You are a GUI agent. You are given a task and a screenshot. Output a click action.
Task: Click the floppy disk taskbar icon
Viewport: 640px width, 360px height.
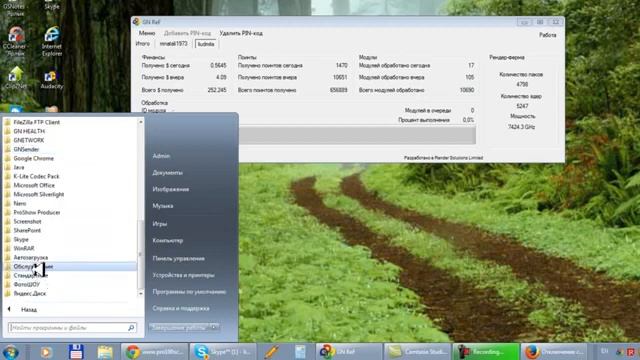76,352
